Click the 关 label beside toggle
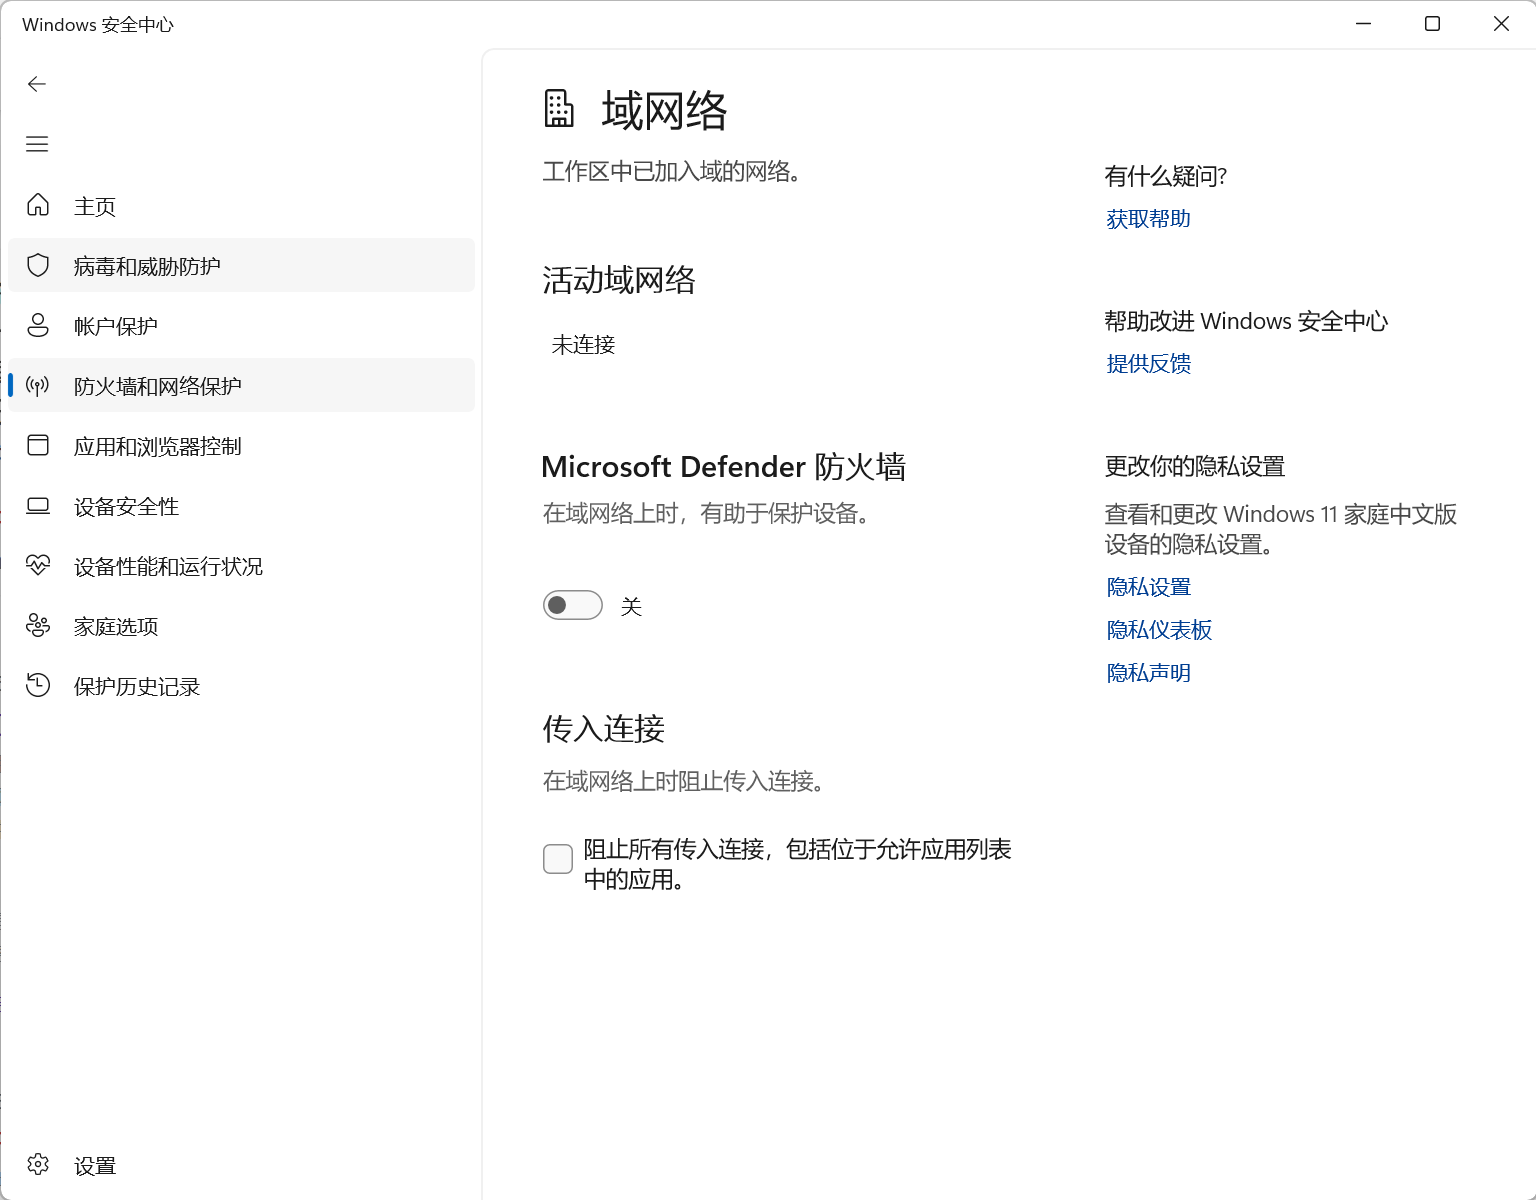The image size is (1536, 1200). tap(631, 606)
